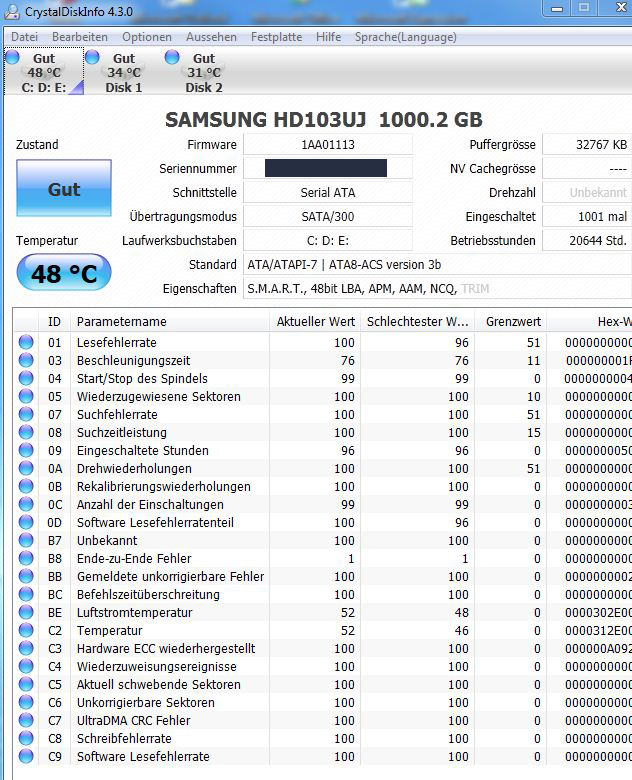Click status icon for Eingeschaltete Stunden
This screenshot has height=780, width=632.
pyautogui.click(x=26, y=450)
